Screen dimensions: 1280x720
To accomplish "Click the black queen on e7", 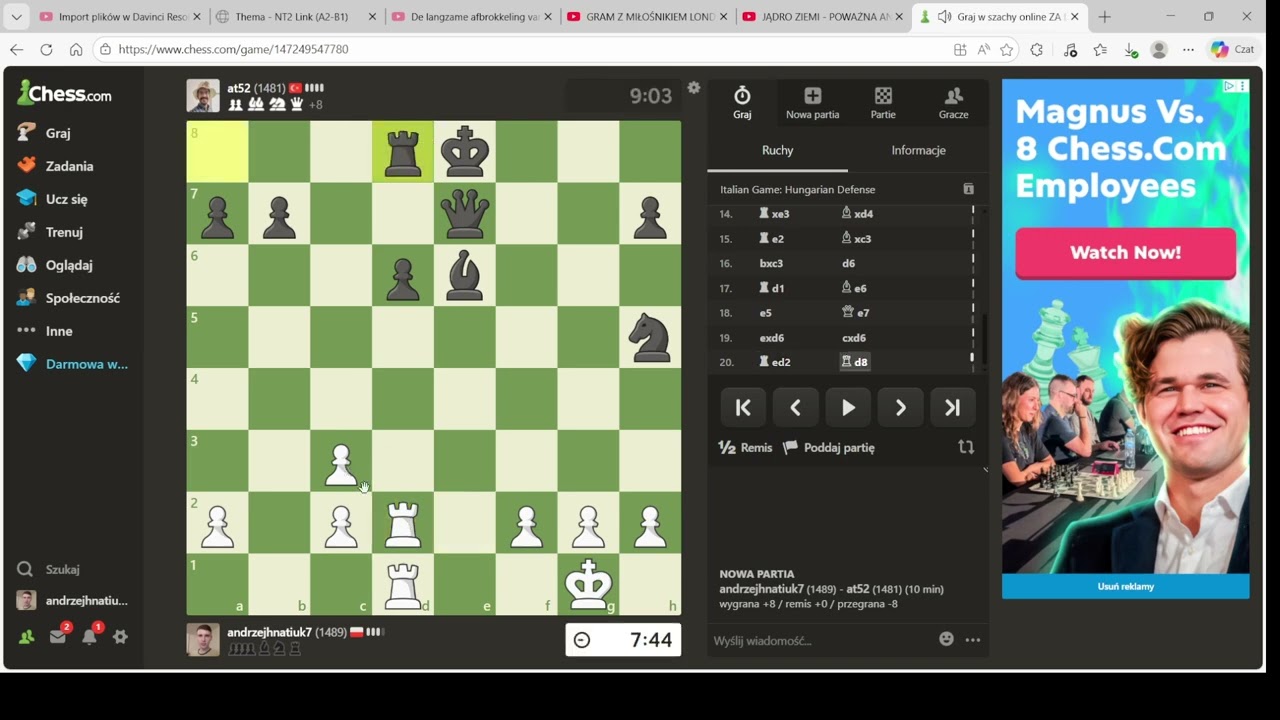I will click(x=465, y=214).
